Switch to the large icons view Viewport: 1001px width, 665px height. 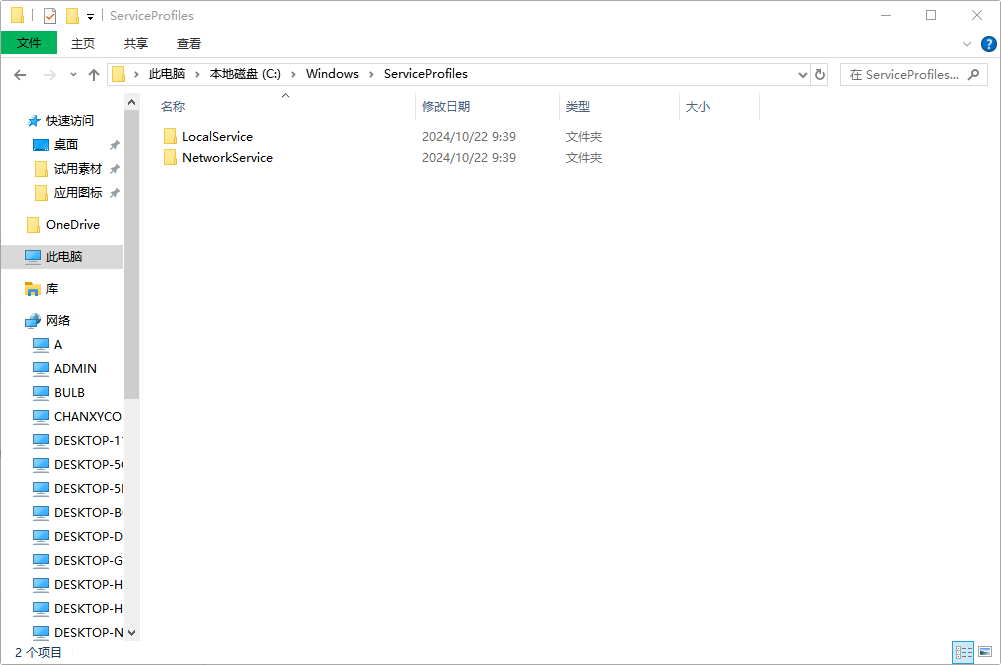[x=985, y=652]
